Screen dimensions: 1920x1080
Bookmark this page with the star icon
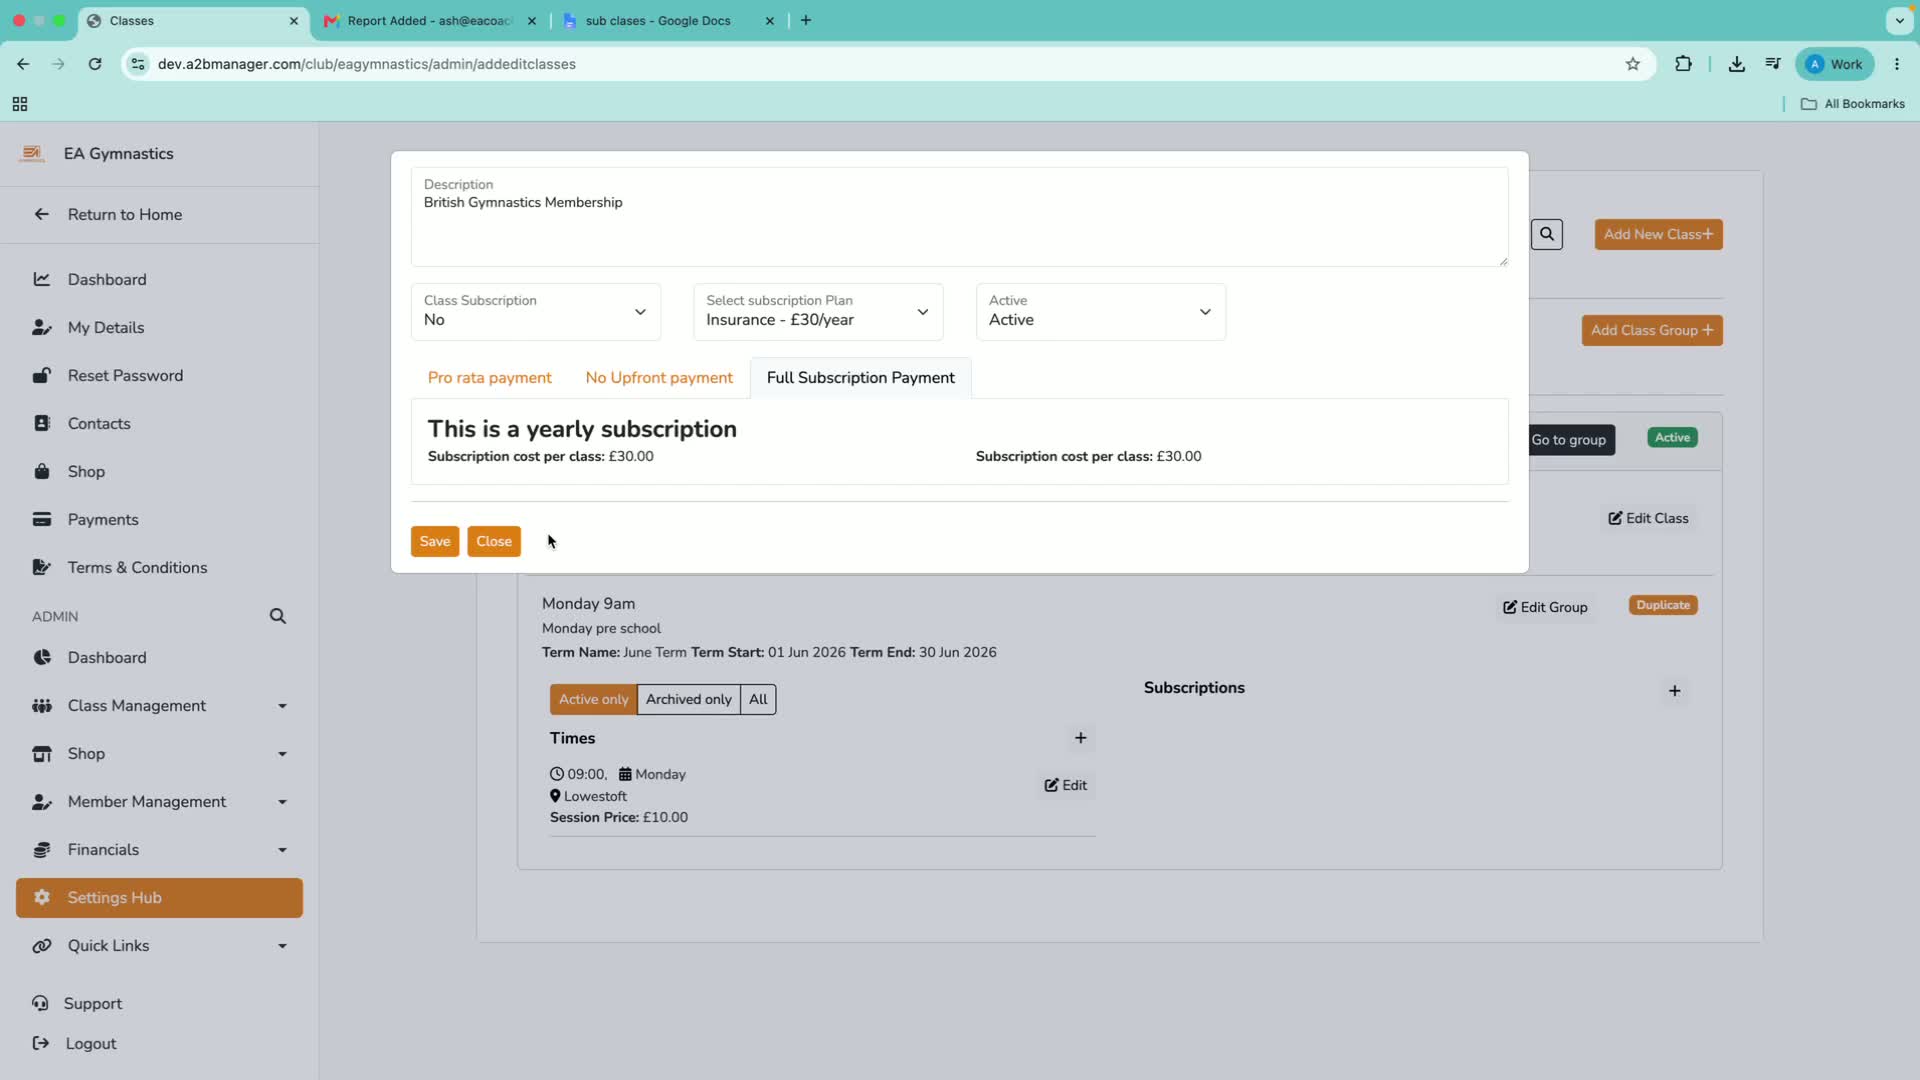click(1633, 64)
